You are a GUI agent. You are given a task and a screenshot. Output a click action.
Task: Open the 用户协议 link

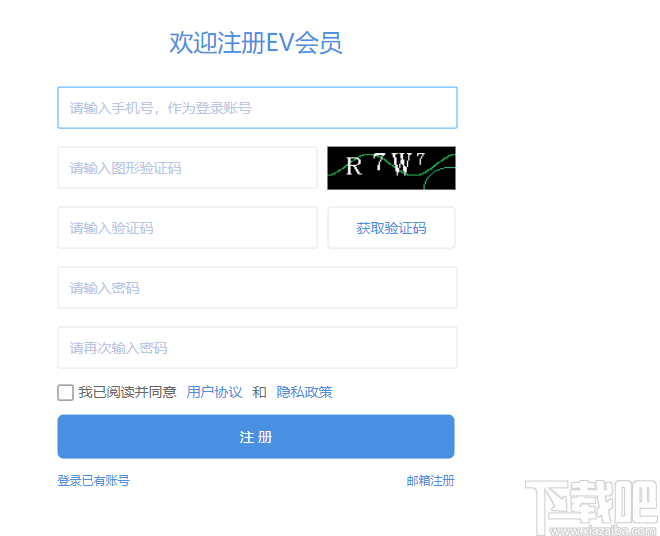coord(214,392)
